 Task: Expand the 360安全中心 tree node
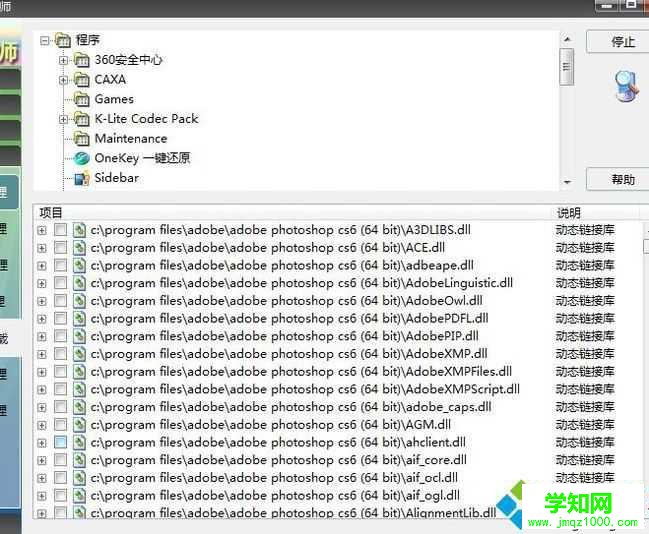tap(63, 60)
